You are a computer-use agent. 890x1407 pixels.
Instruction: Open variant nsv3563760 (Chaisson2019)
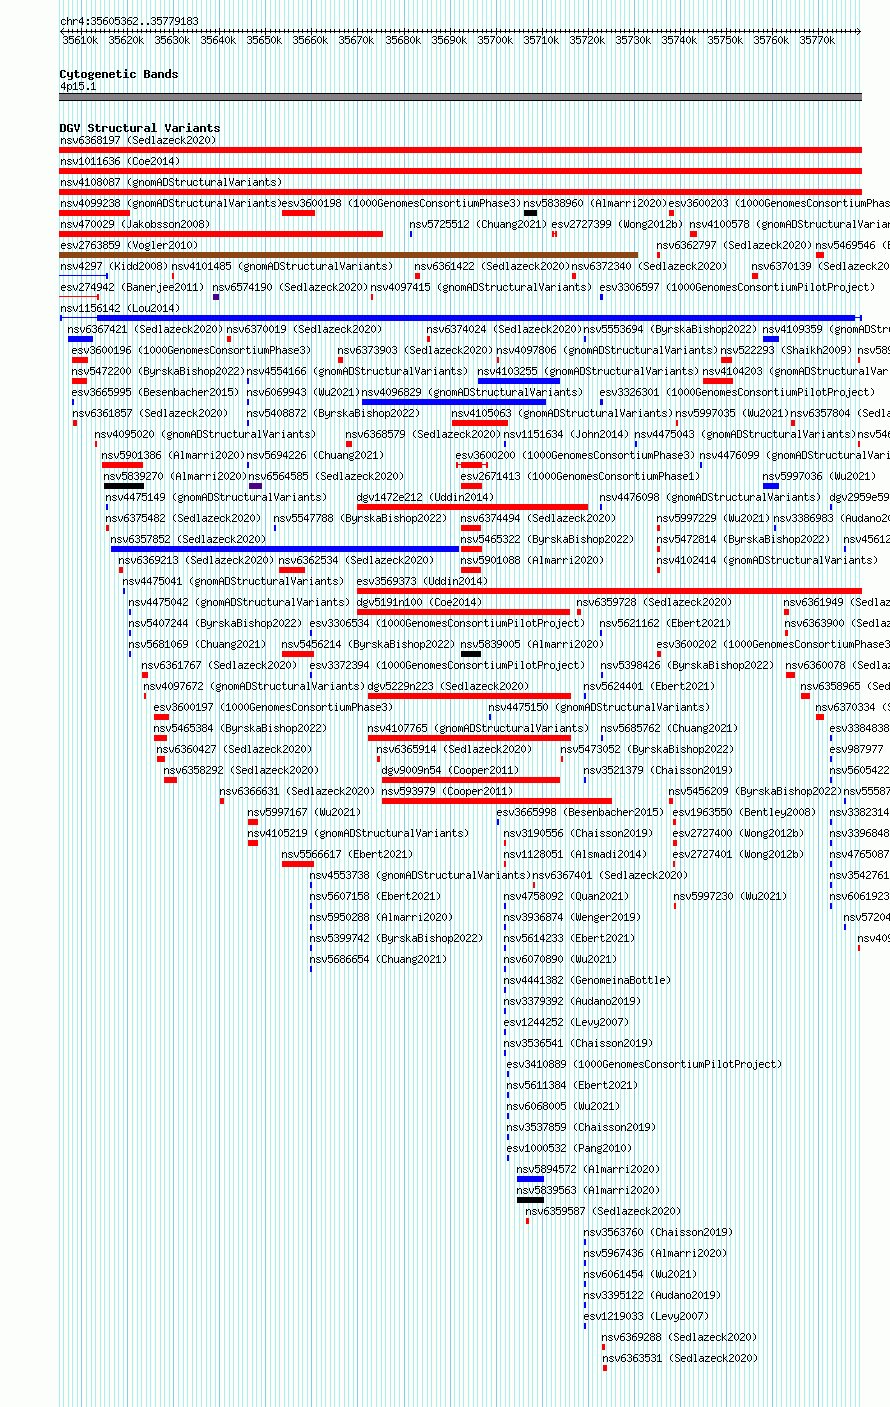(x=658, y=1232)
